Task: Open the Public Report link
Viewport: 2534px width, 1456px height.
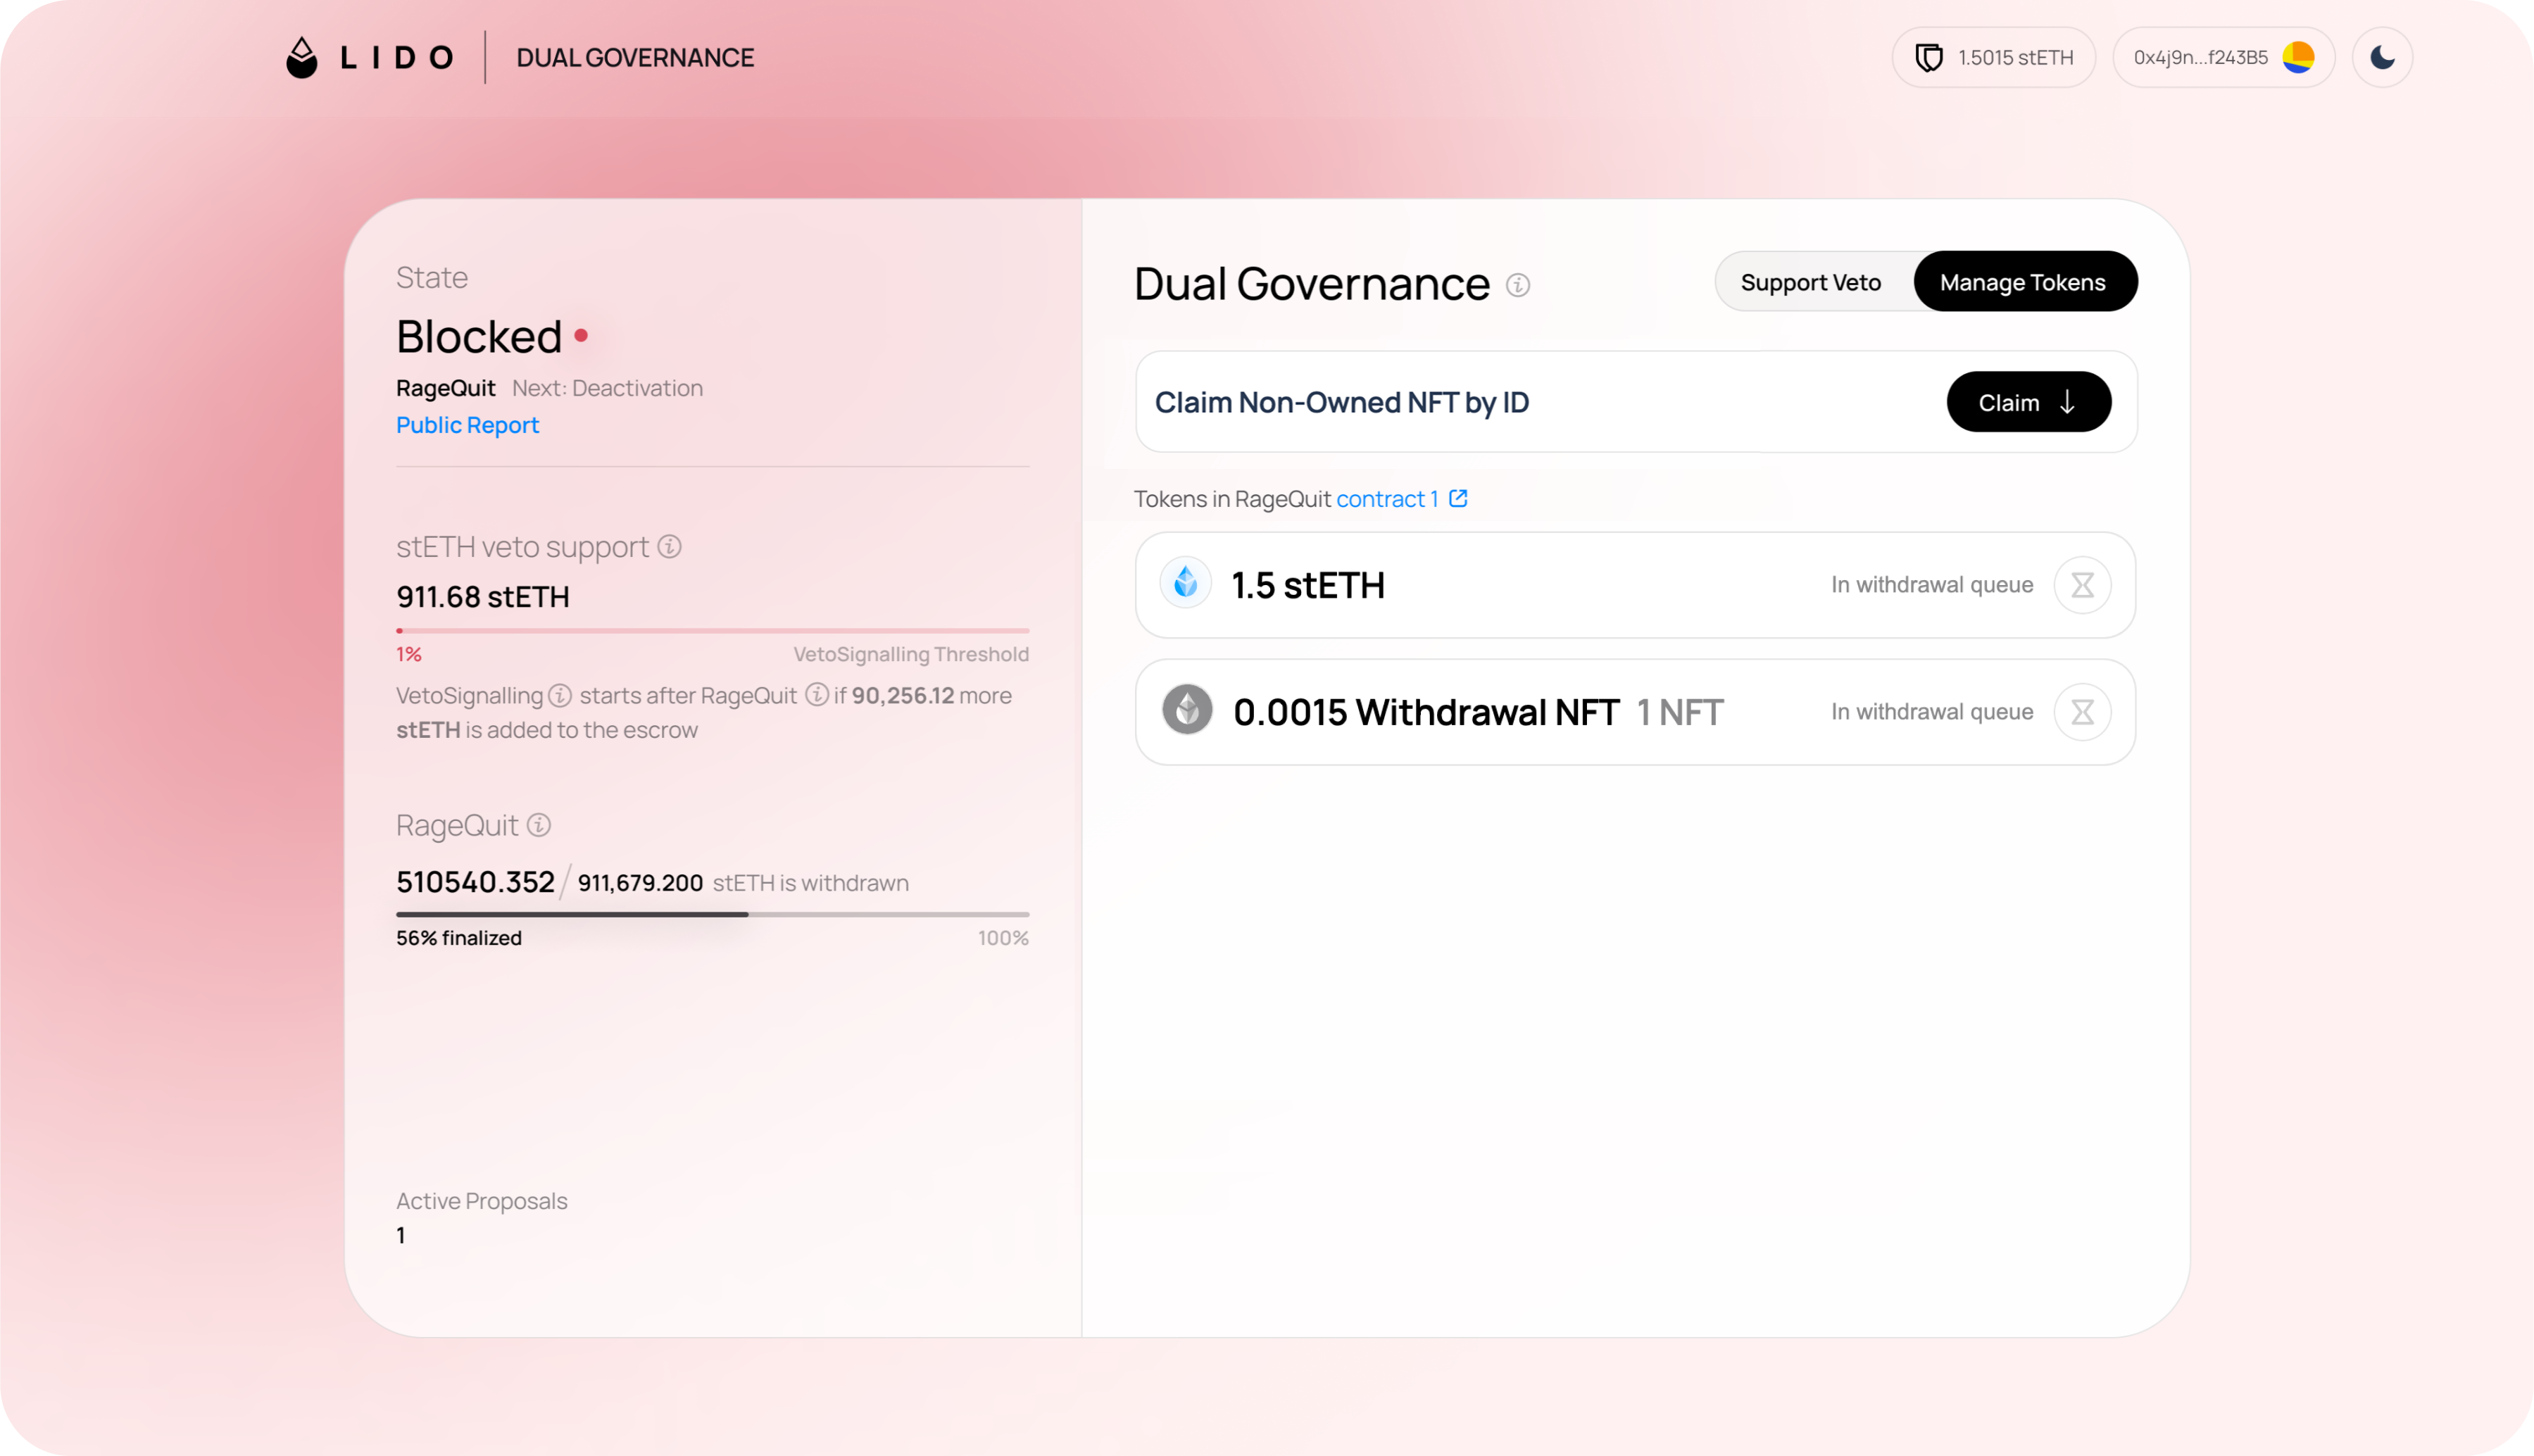Action: (x=467, y=425)
